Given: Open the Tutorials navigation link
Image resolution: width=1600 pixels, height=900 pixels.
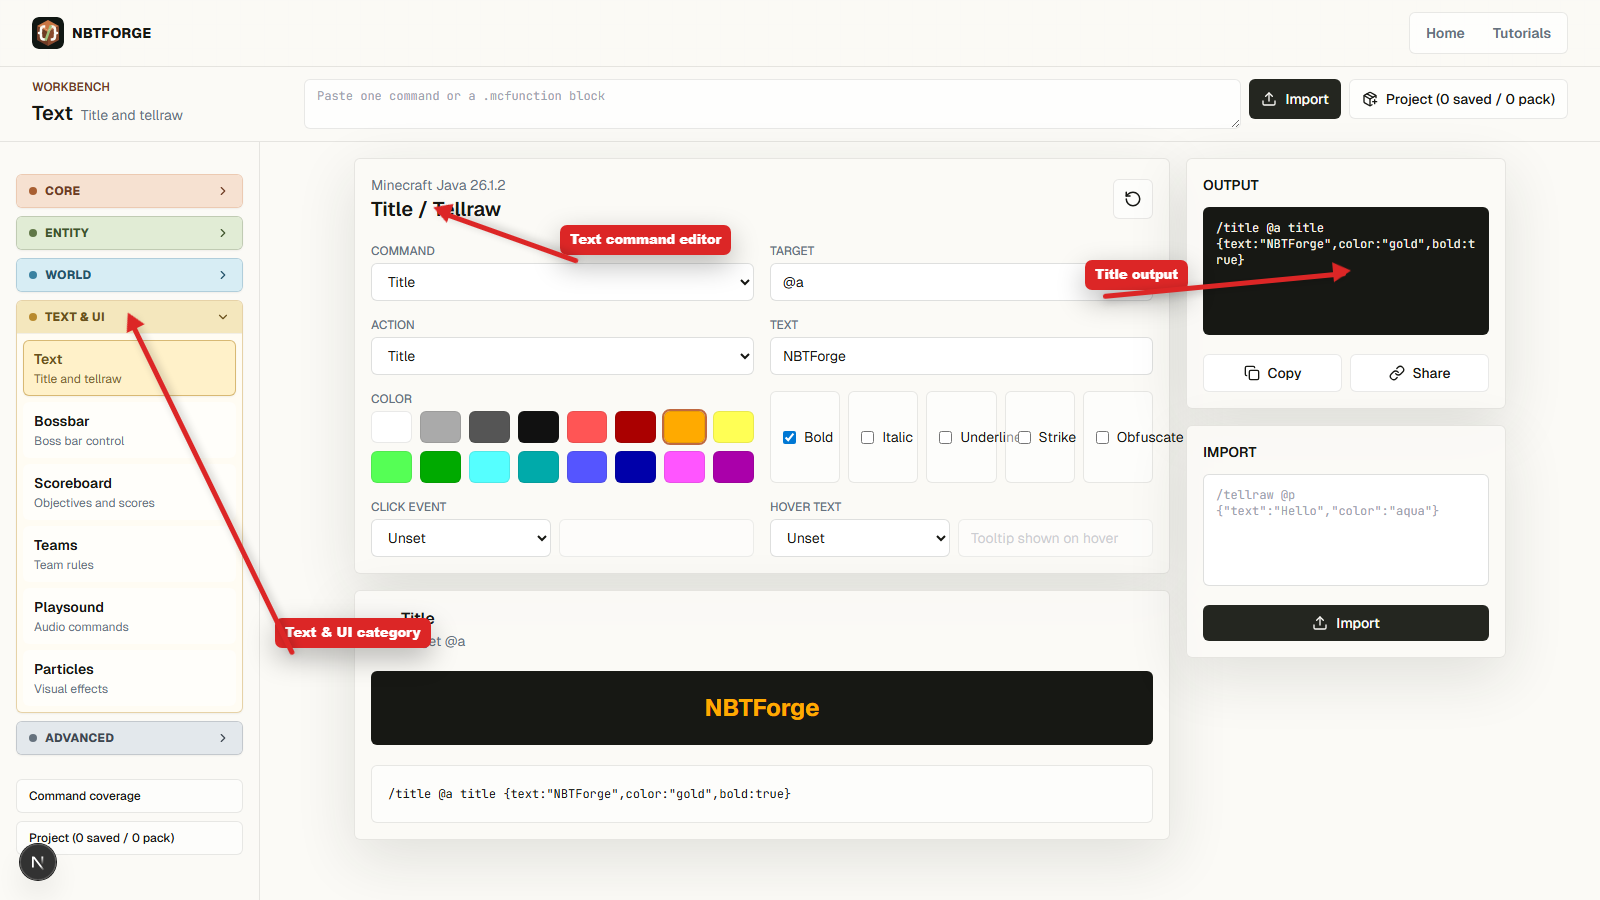Looking at the screenshot, I should pos(1521,33).
